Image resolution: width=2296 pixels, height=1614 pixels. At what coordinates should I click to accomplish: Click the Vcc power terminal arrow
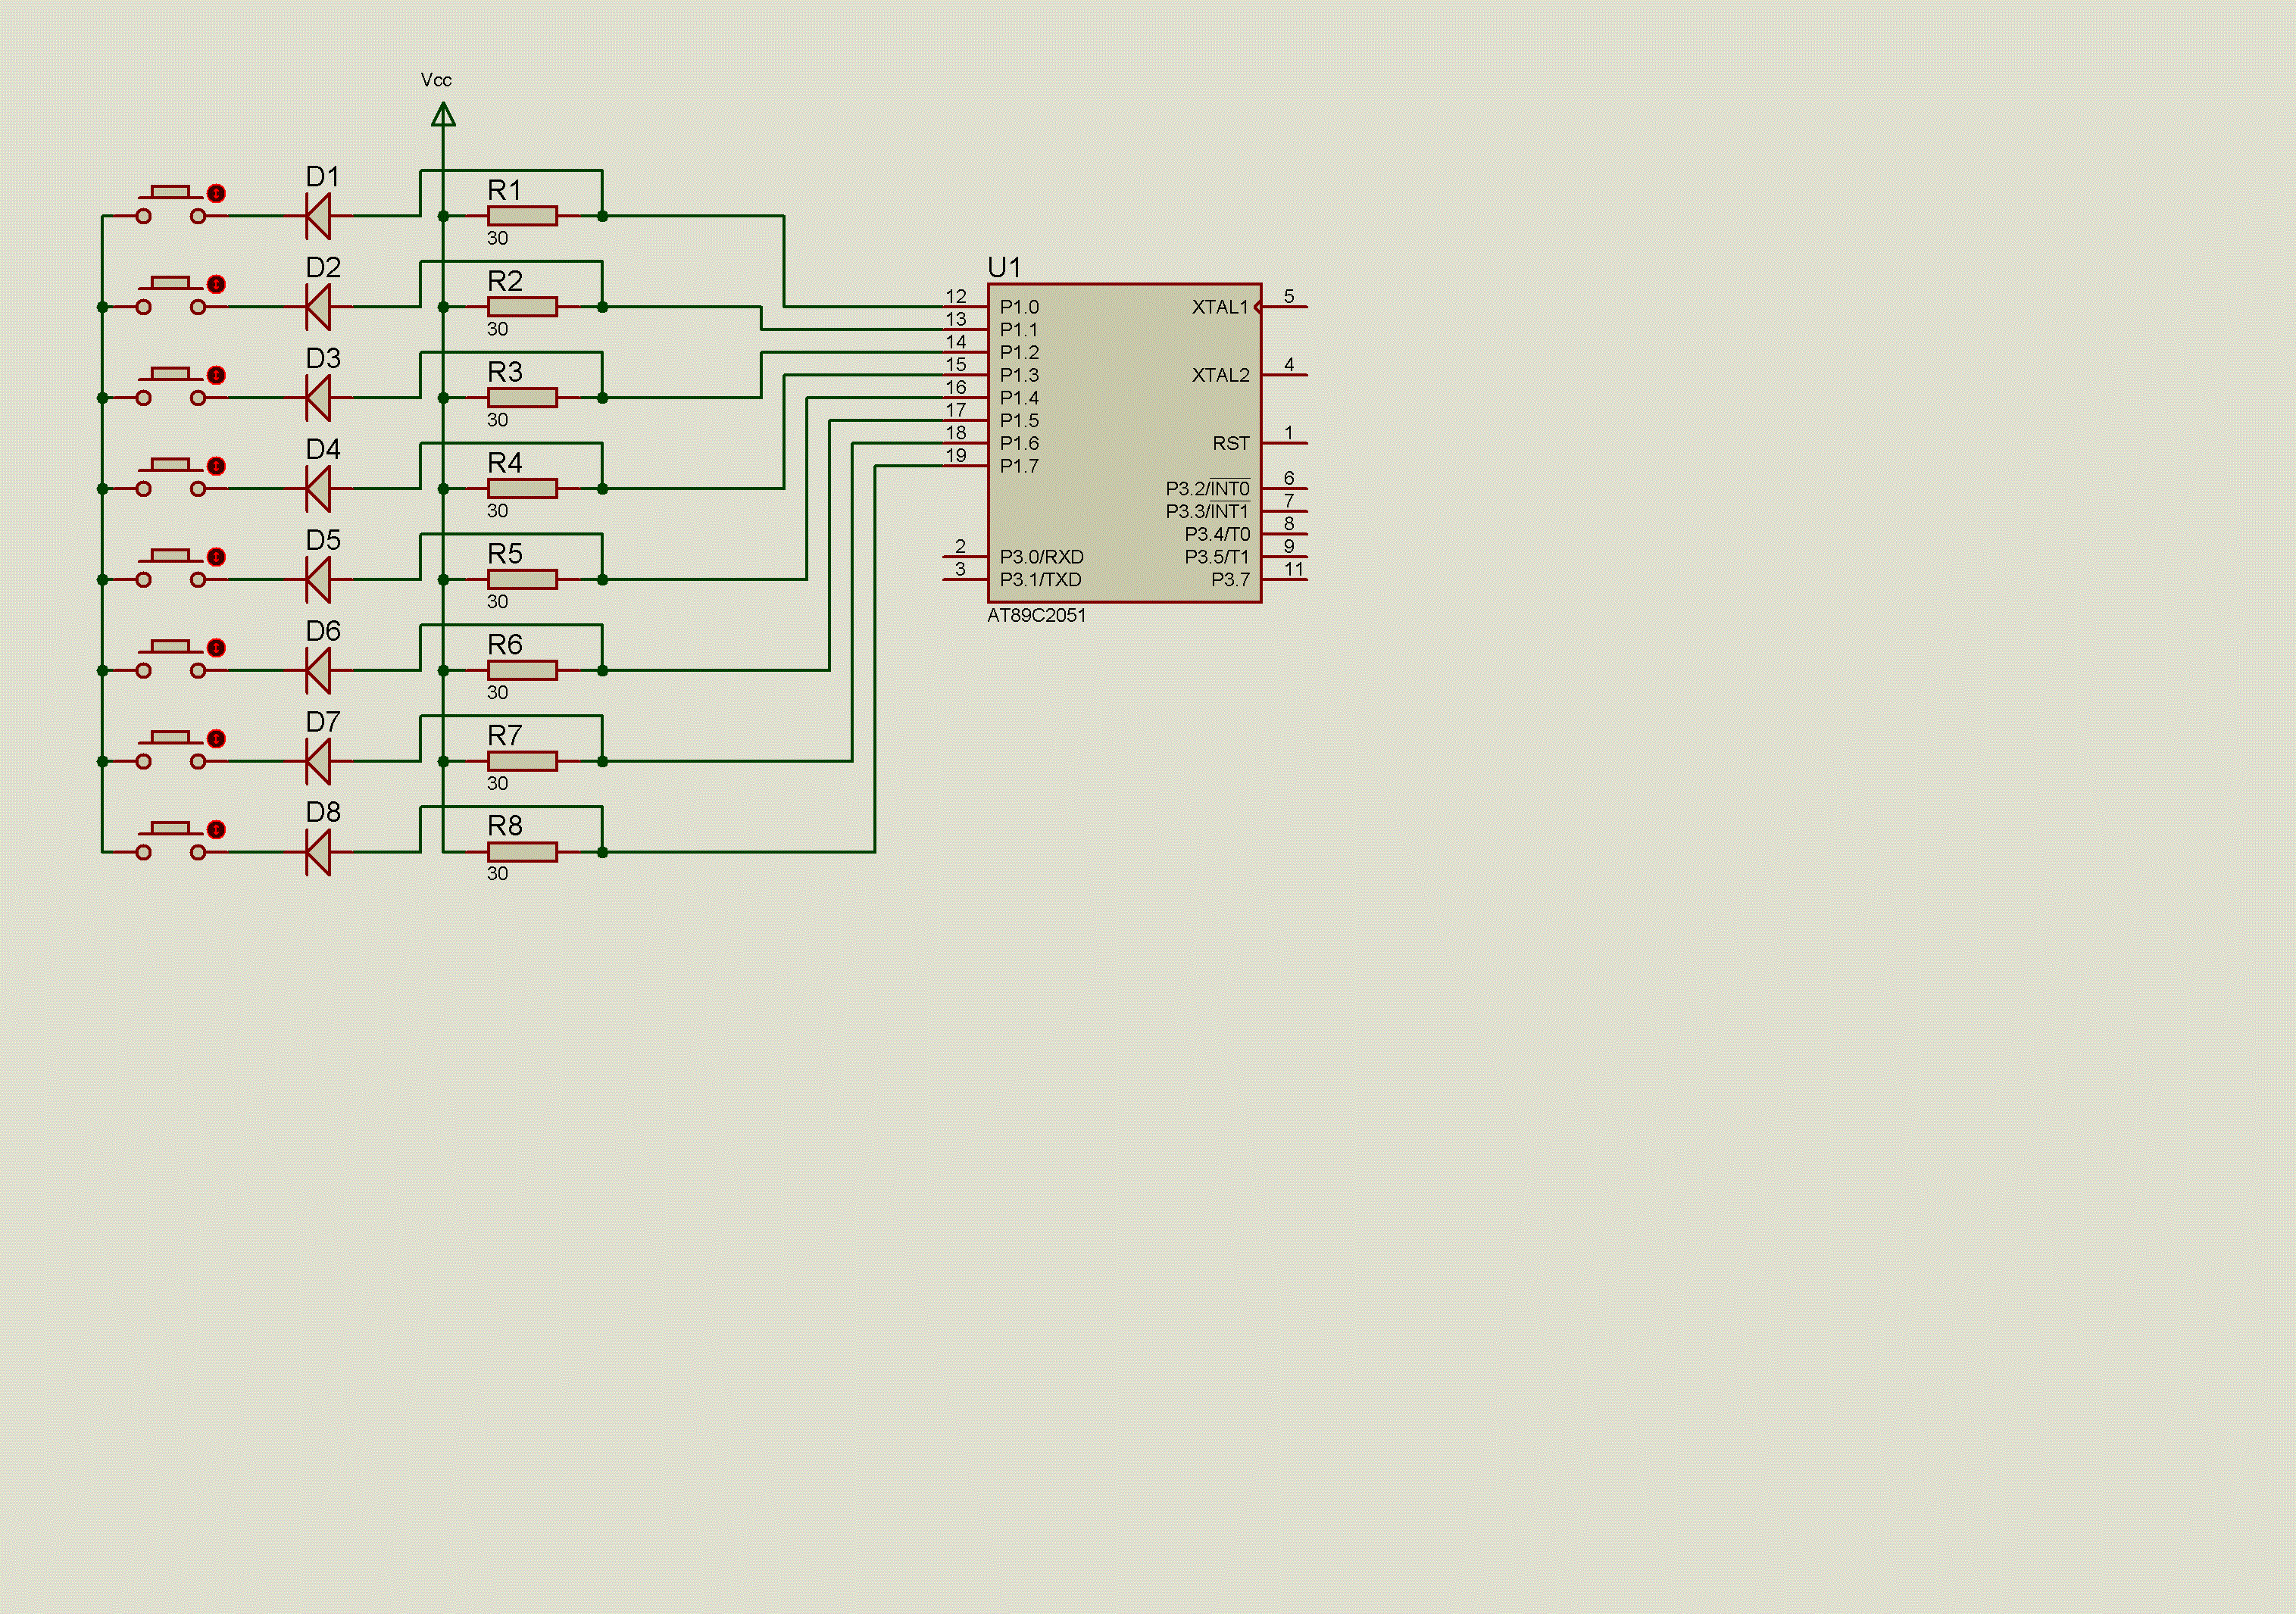pyautogui.click(x=443, y=115)
